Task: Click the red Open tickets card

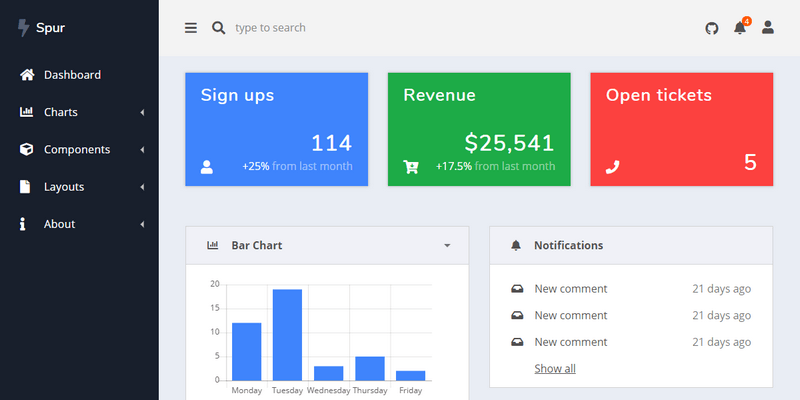Action: [x=680, y=129]
